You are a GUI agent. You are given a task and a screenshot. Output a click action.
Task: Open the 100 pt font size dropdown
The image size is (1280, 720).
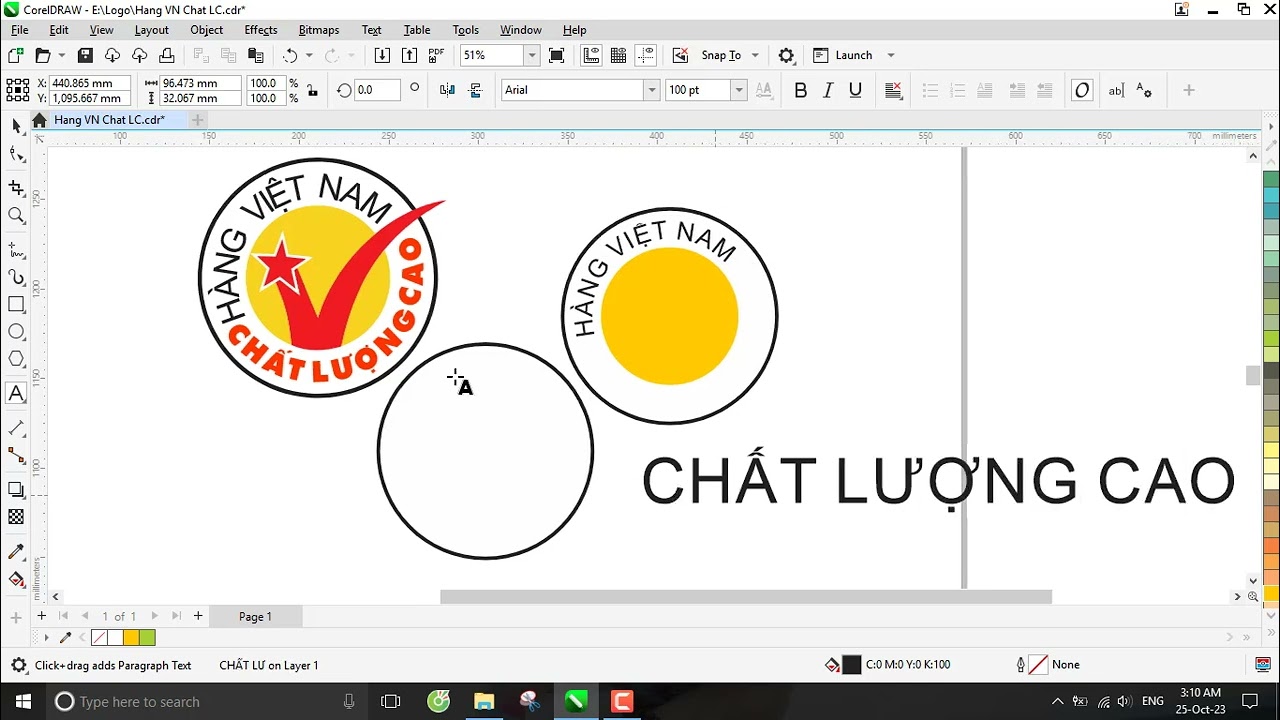[x=739, y=90]
